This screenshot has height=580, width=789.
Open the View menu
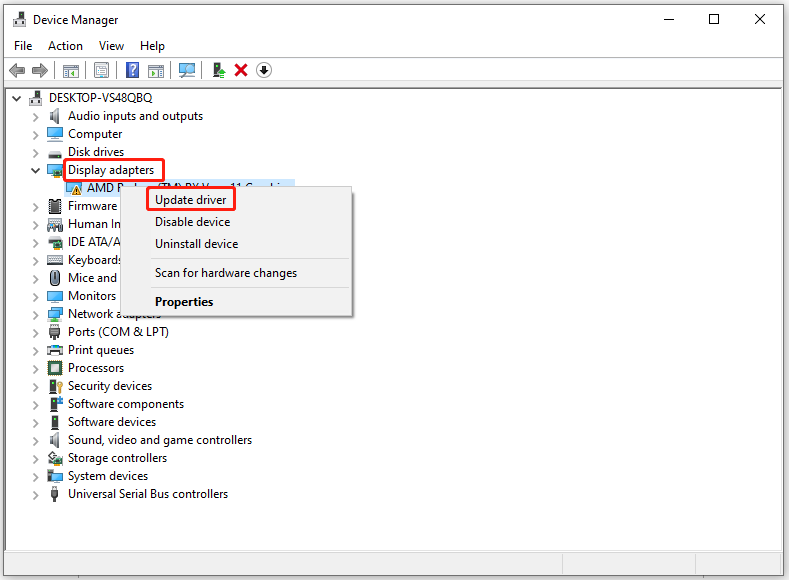(111, 46)
